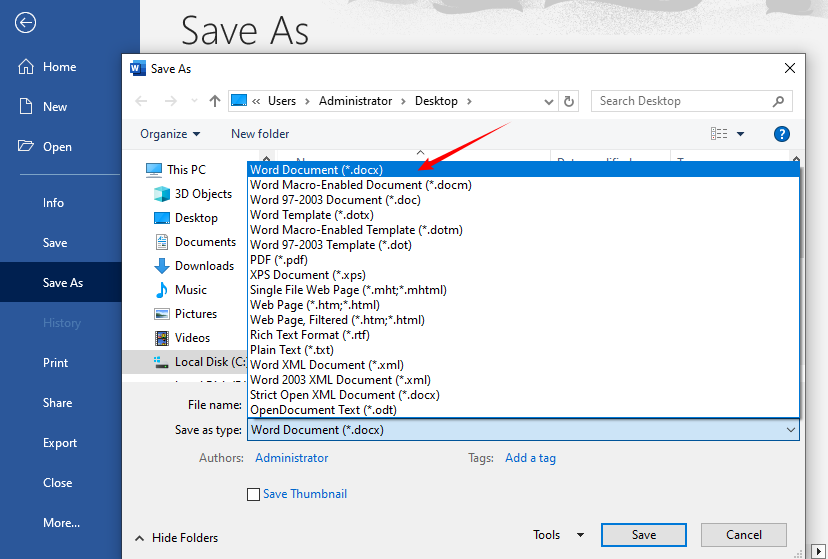Click the Up one level arrow
The height and width of the screenshot is (559, 828).
pyautogui.click(x=214, y=101)
